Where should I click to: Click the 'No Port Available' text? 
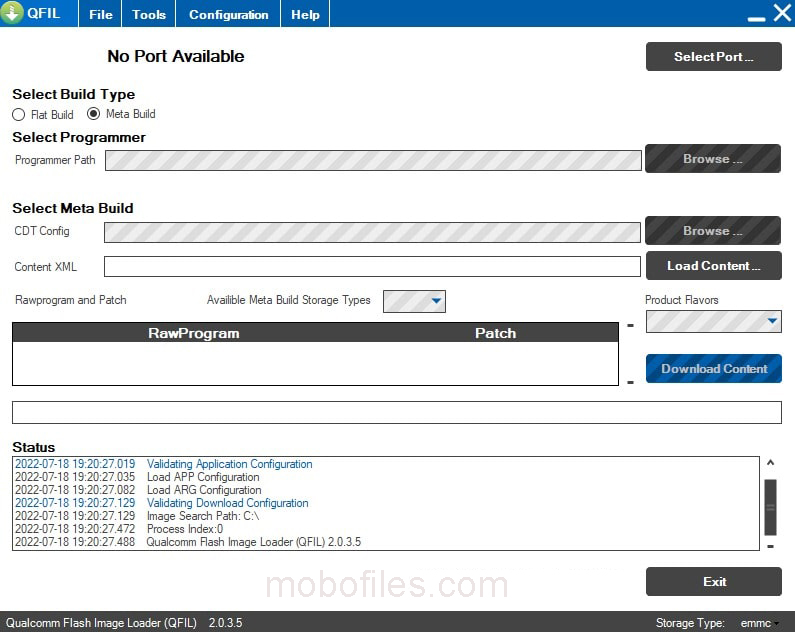tap(175, 56)
